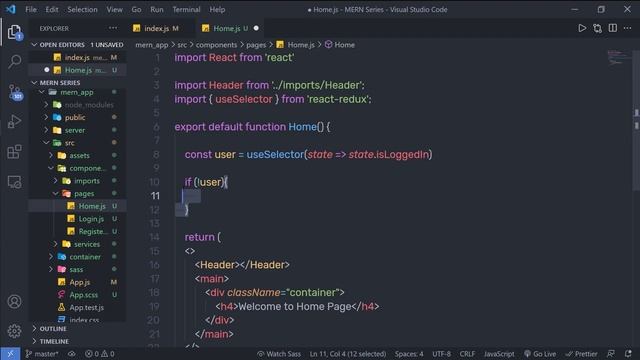Image resolution: width=640 pixels, height=360 pixels.
Task: Expand the server folder
Action: click(x=46, y=130)
